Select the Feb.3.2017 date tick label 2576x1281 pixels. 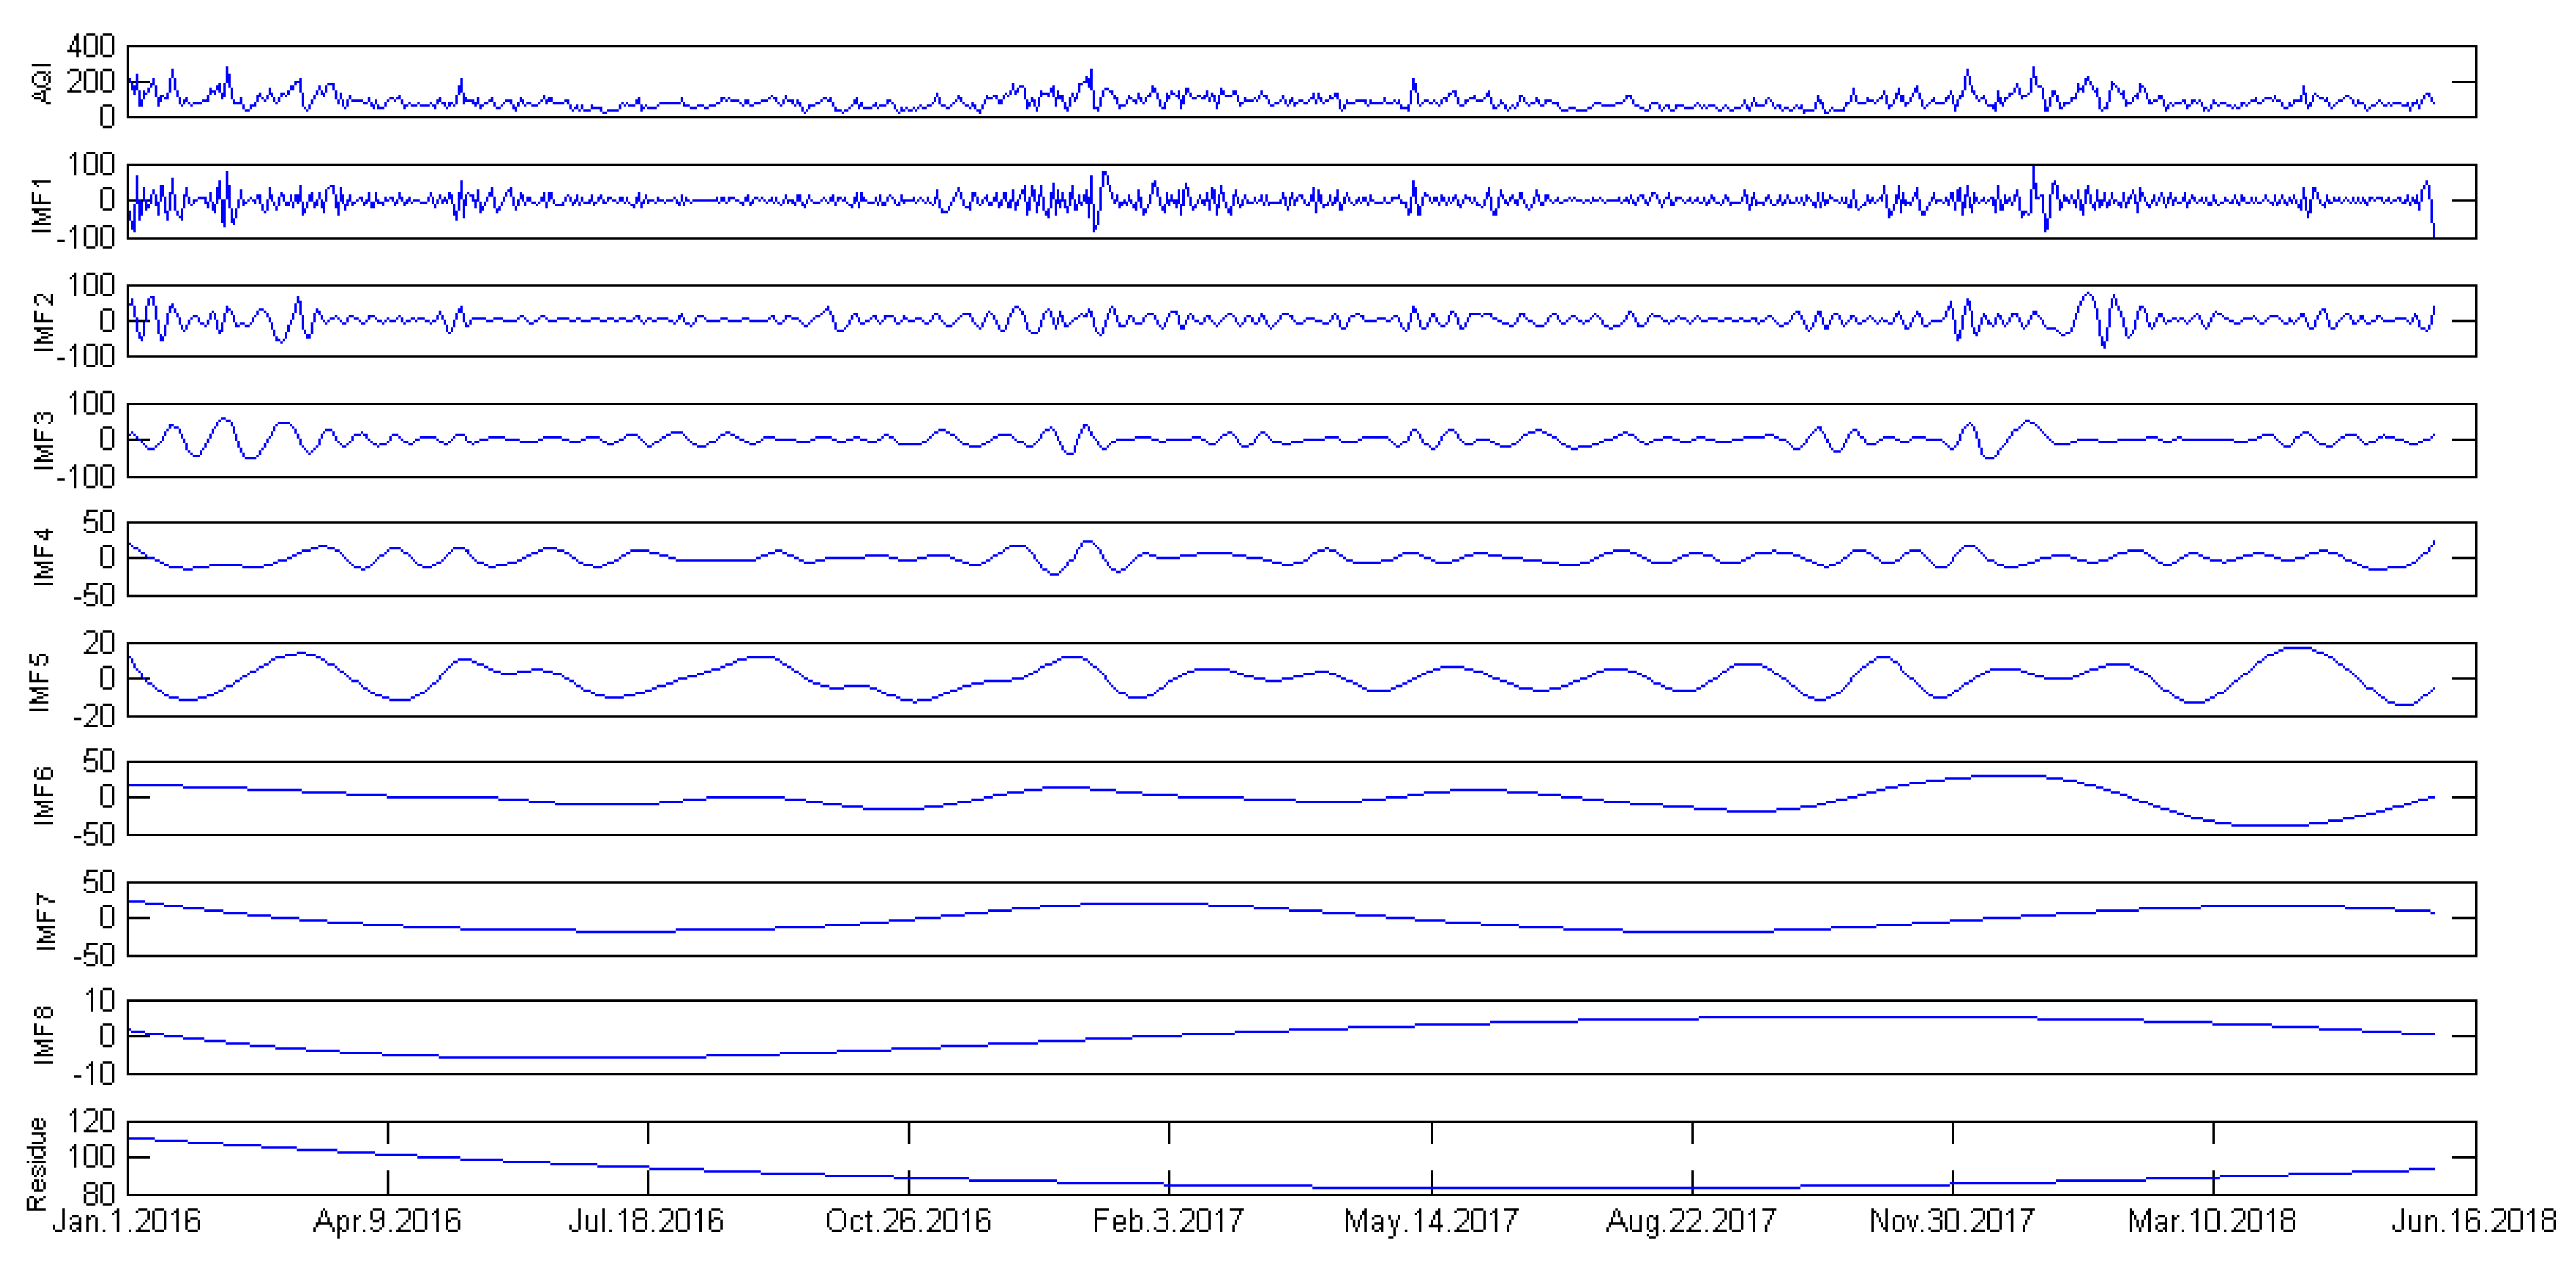point(1168,1221)
